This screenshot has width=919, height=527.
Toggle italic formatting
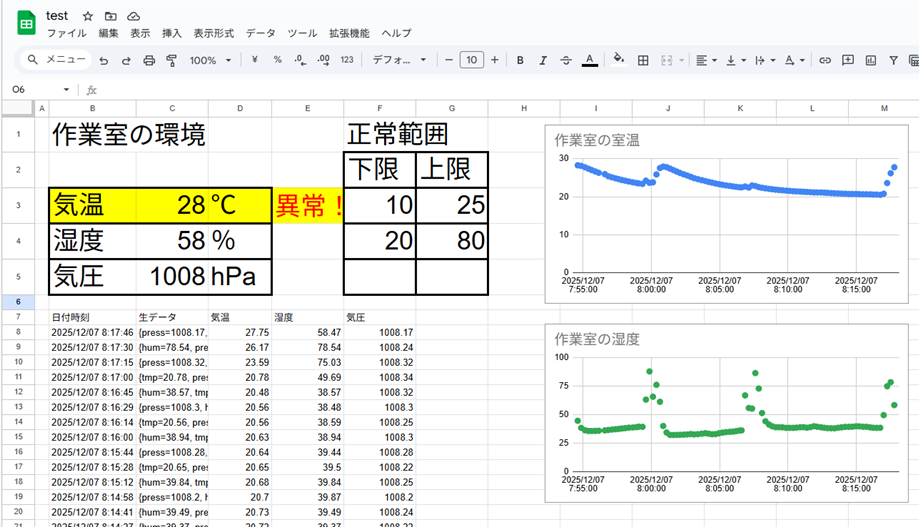point(543,60)
